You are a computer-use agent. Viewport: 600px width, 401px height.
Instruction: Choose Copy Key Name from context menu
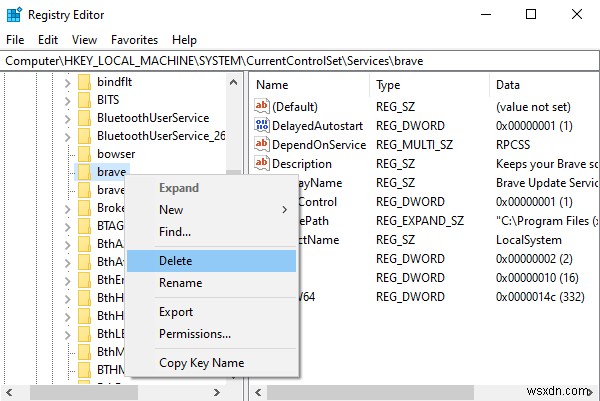pos(211,363)
